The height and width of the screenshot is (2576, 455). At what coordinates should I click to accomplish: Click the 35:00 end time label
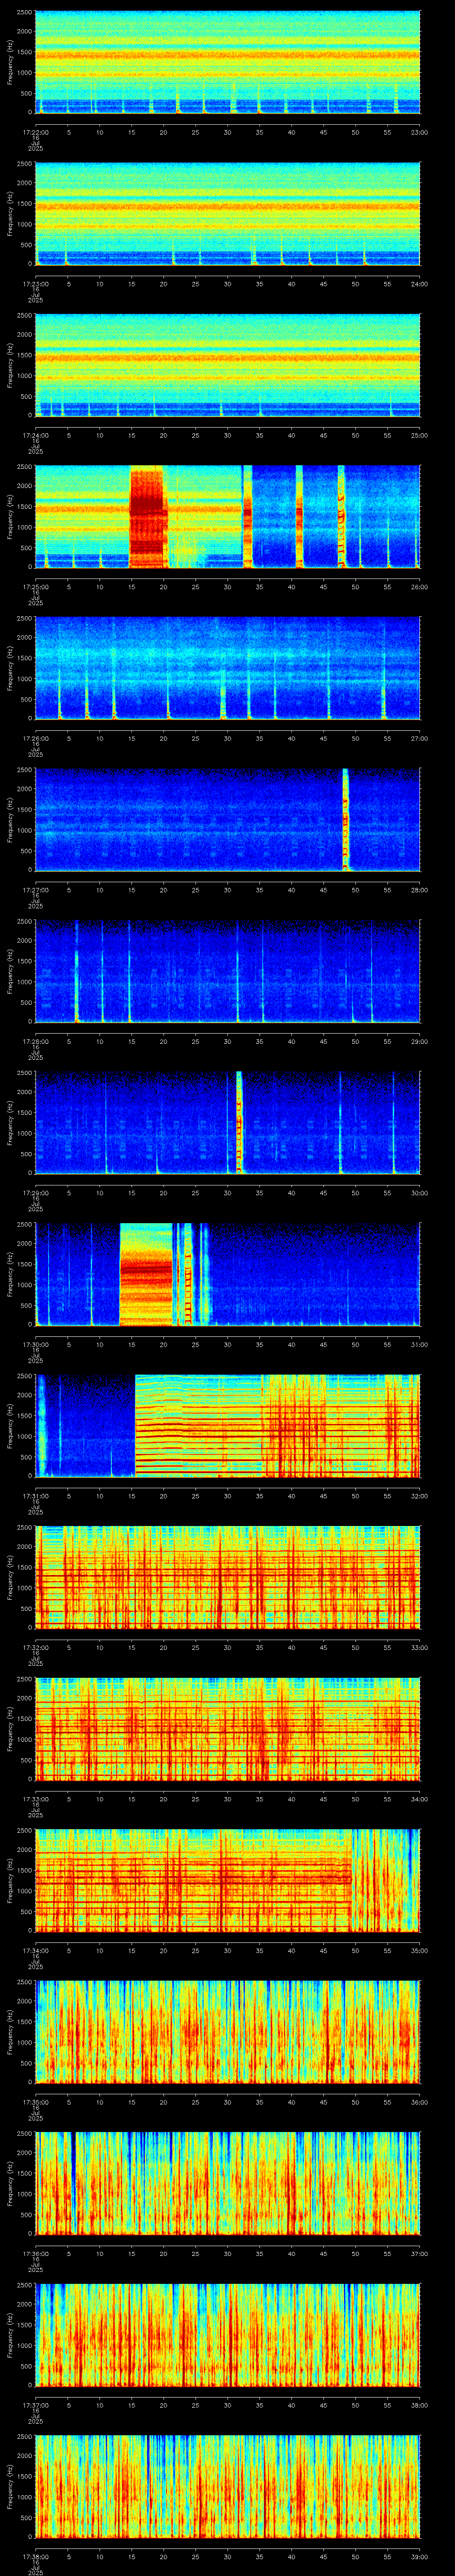(x=419, y=1950)
